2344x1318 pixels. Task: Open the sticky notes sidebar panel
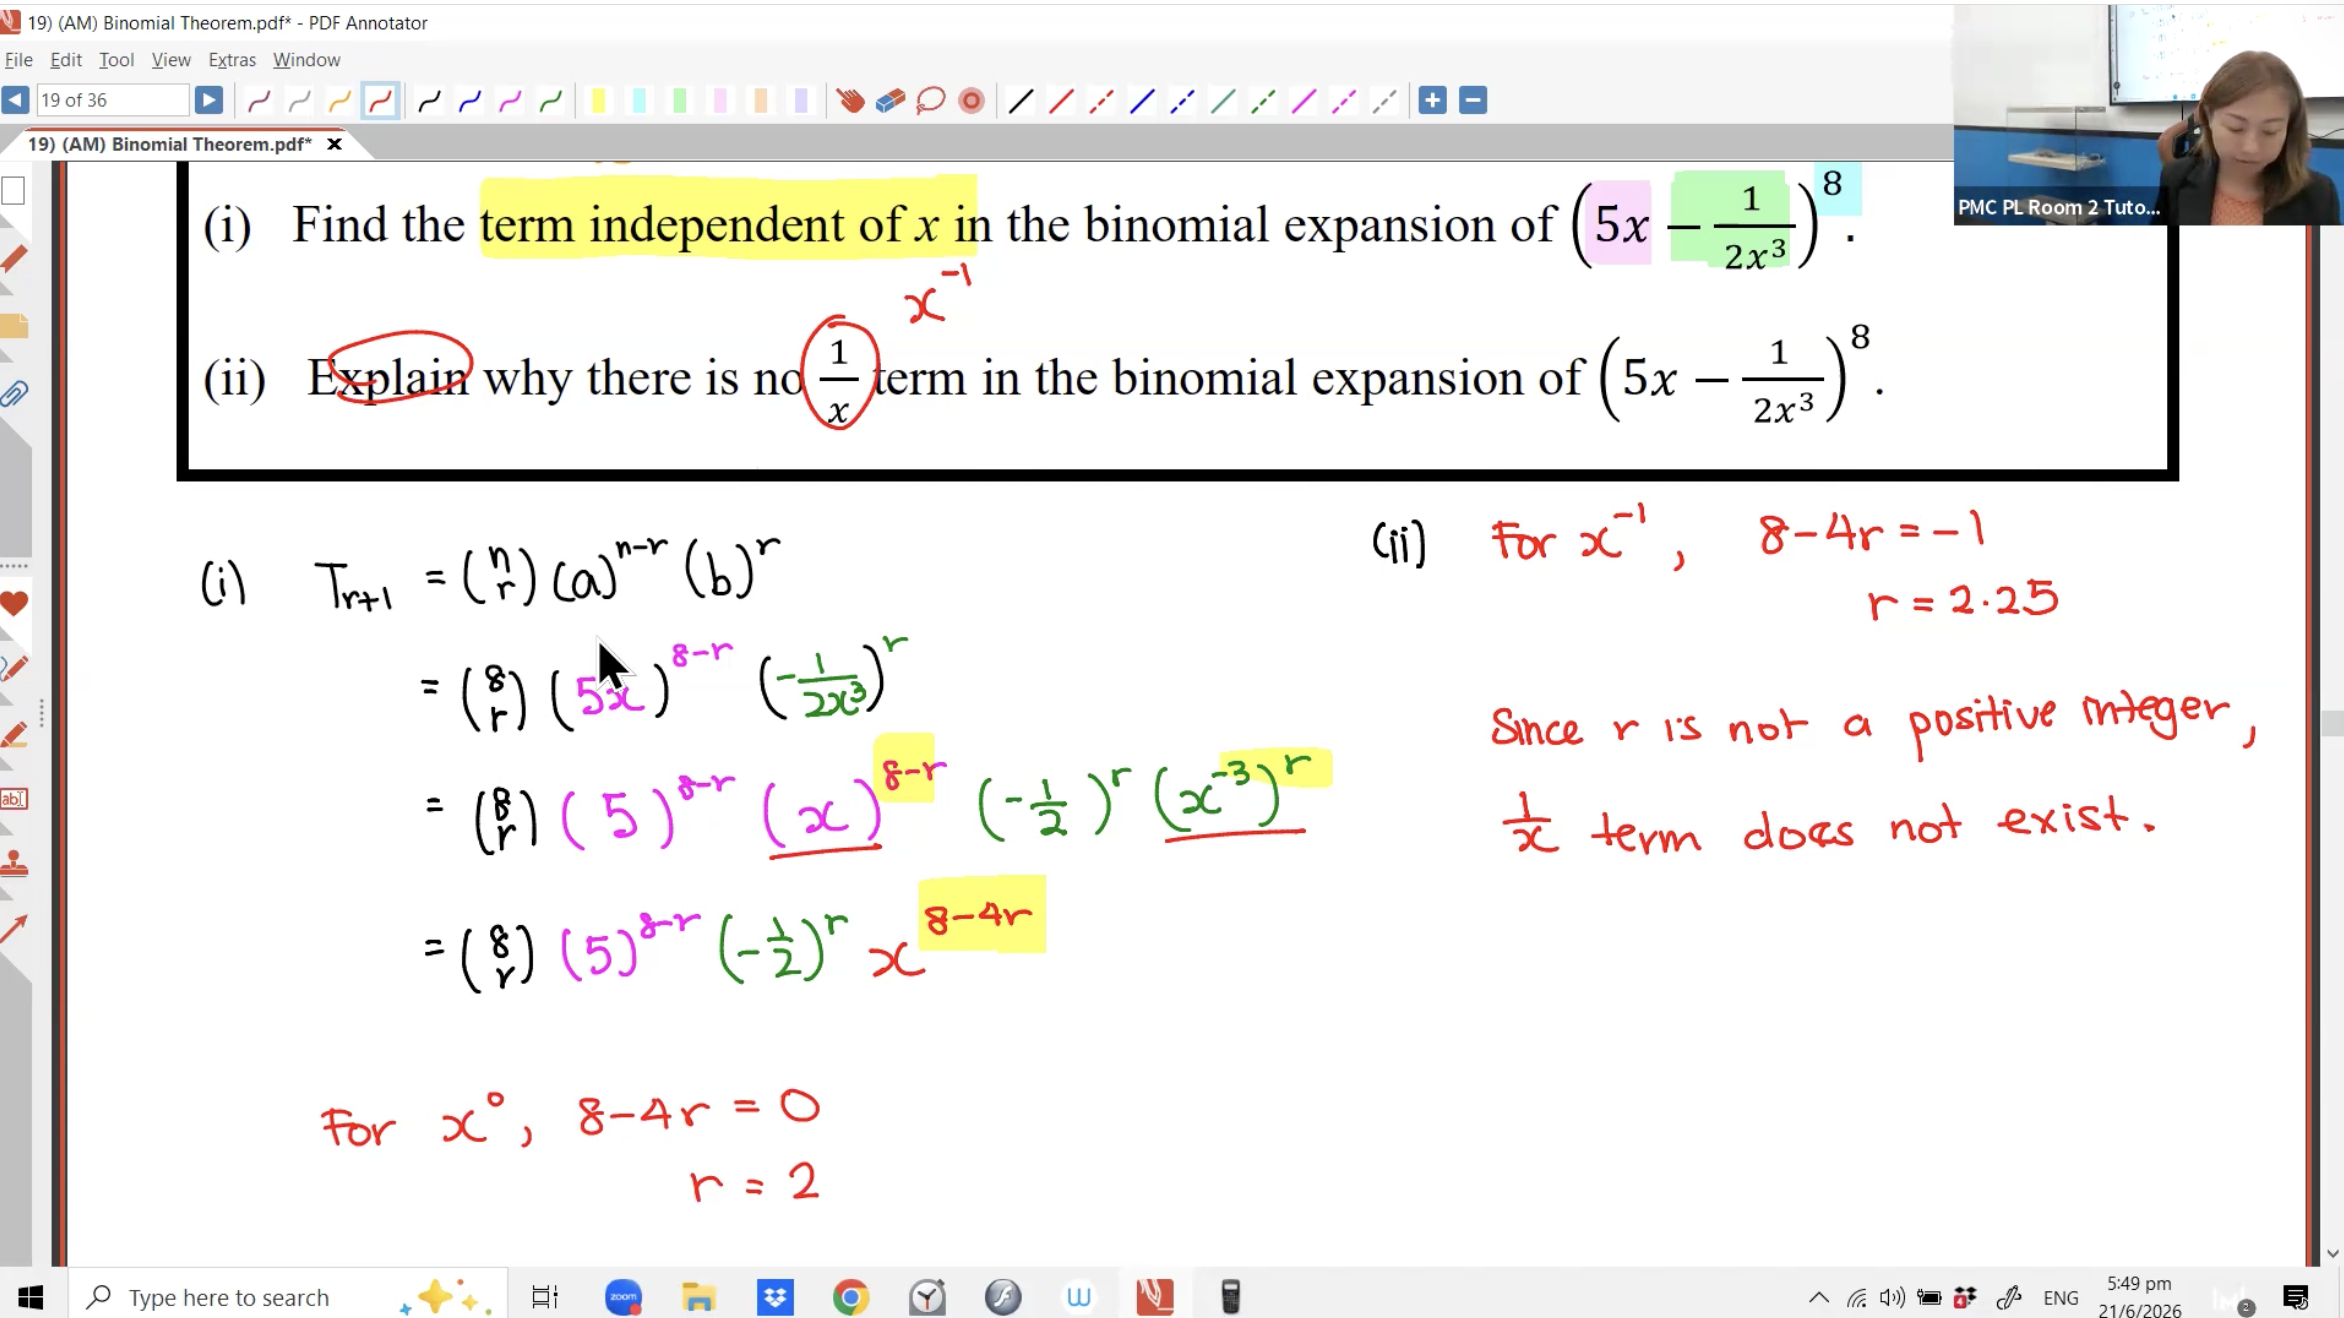tap(14, 326)
